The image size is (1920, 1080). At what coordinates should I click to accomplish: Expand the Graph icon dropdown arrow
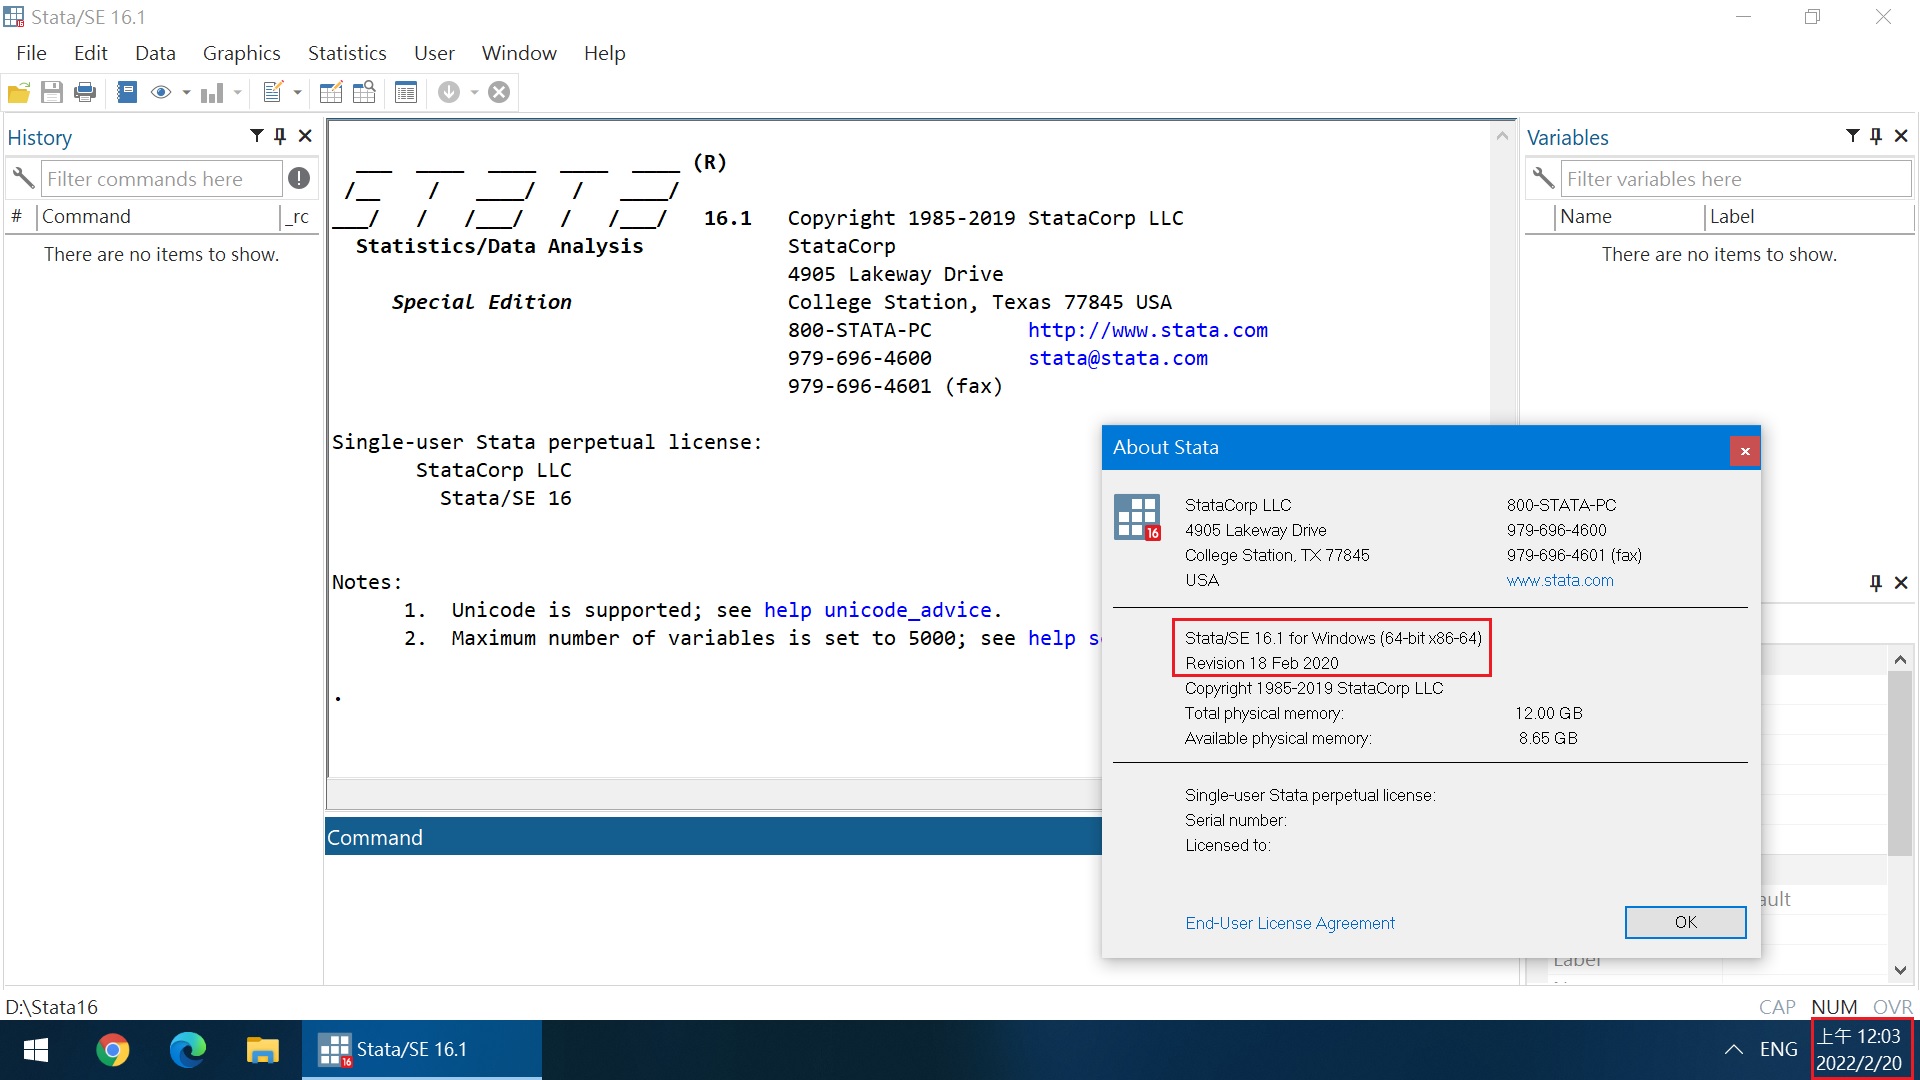(x=238, y=93)
